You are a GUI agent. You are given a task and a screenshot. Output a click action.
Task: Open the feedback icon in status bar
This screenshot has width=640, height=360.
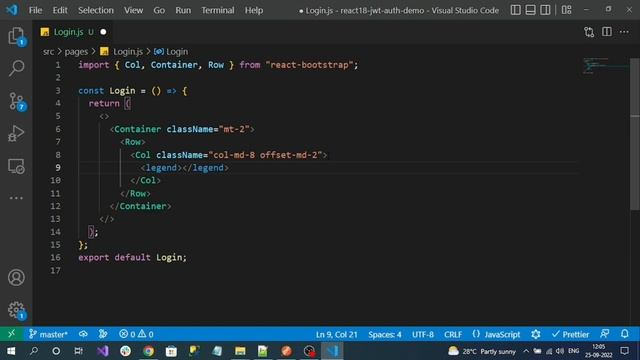pos(605,334)
